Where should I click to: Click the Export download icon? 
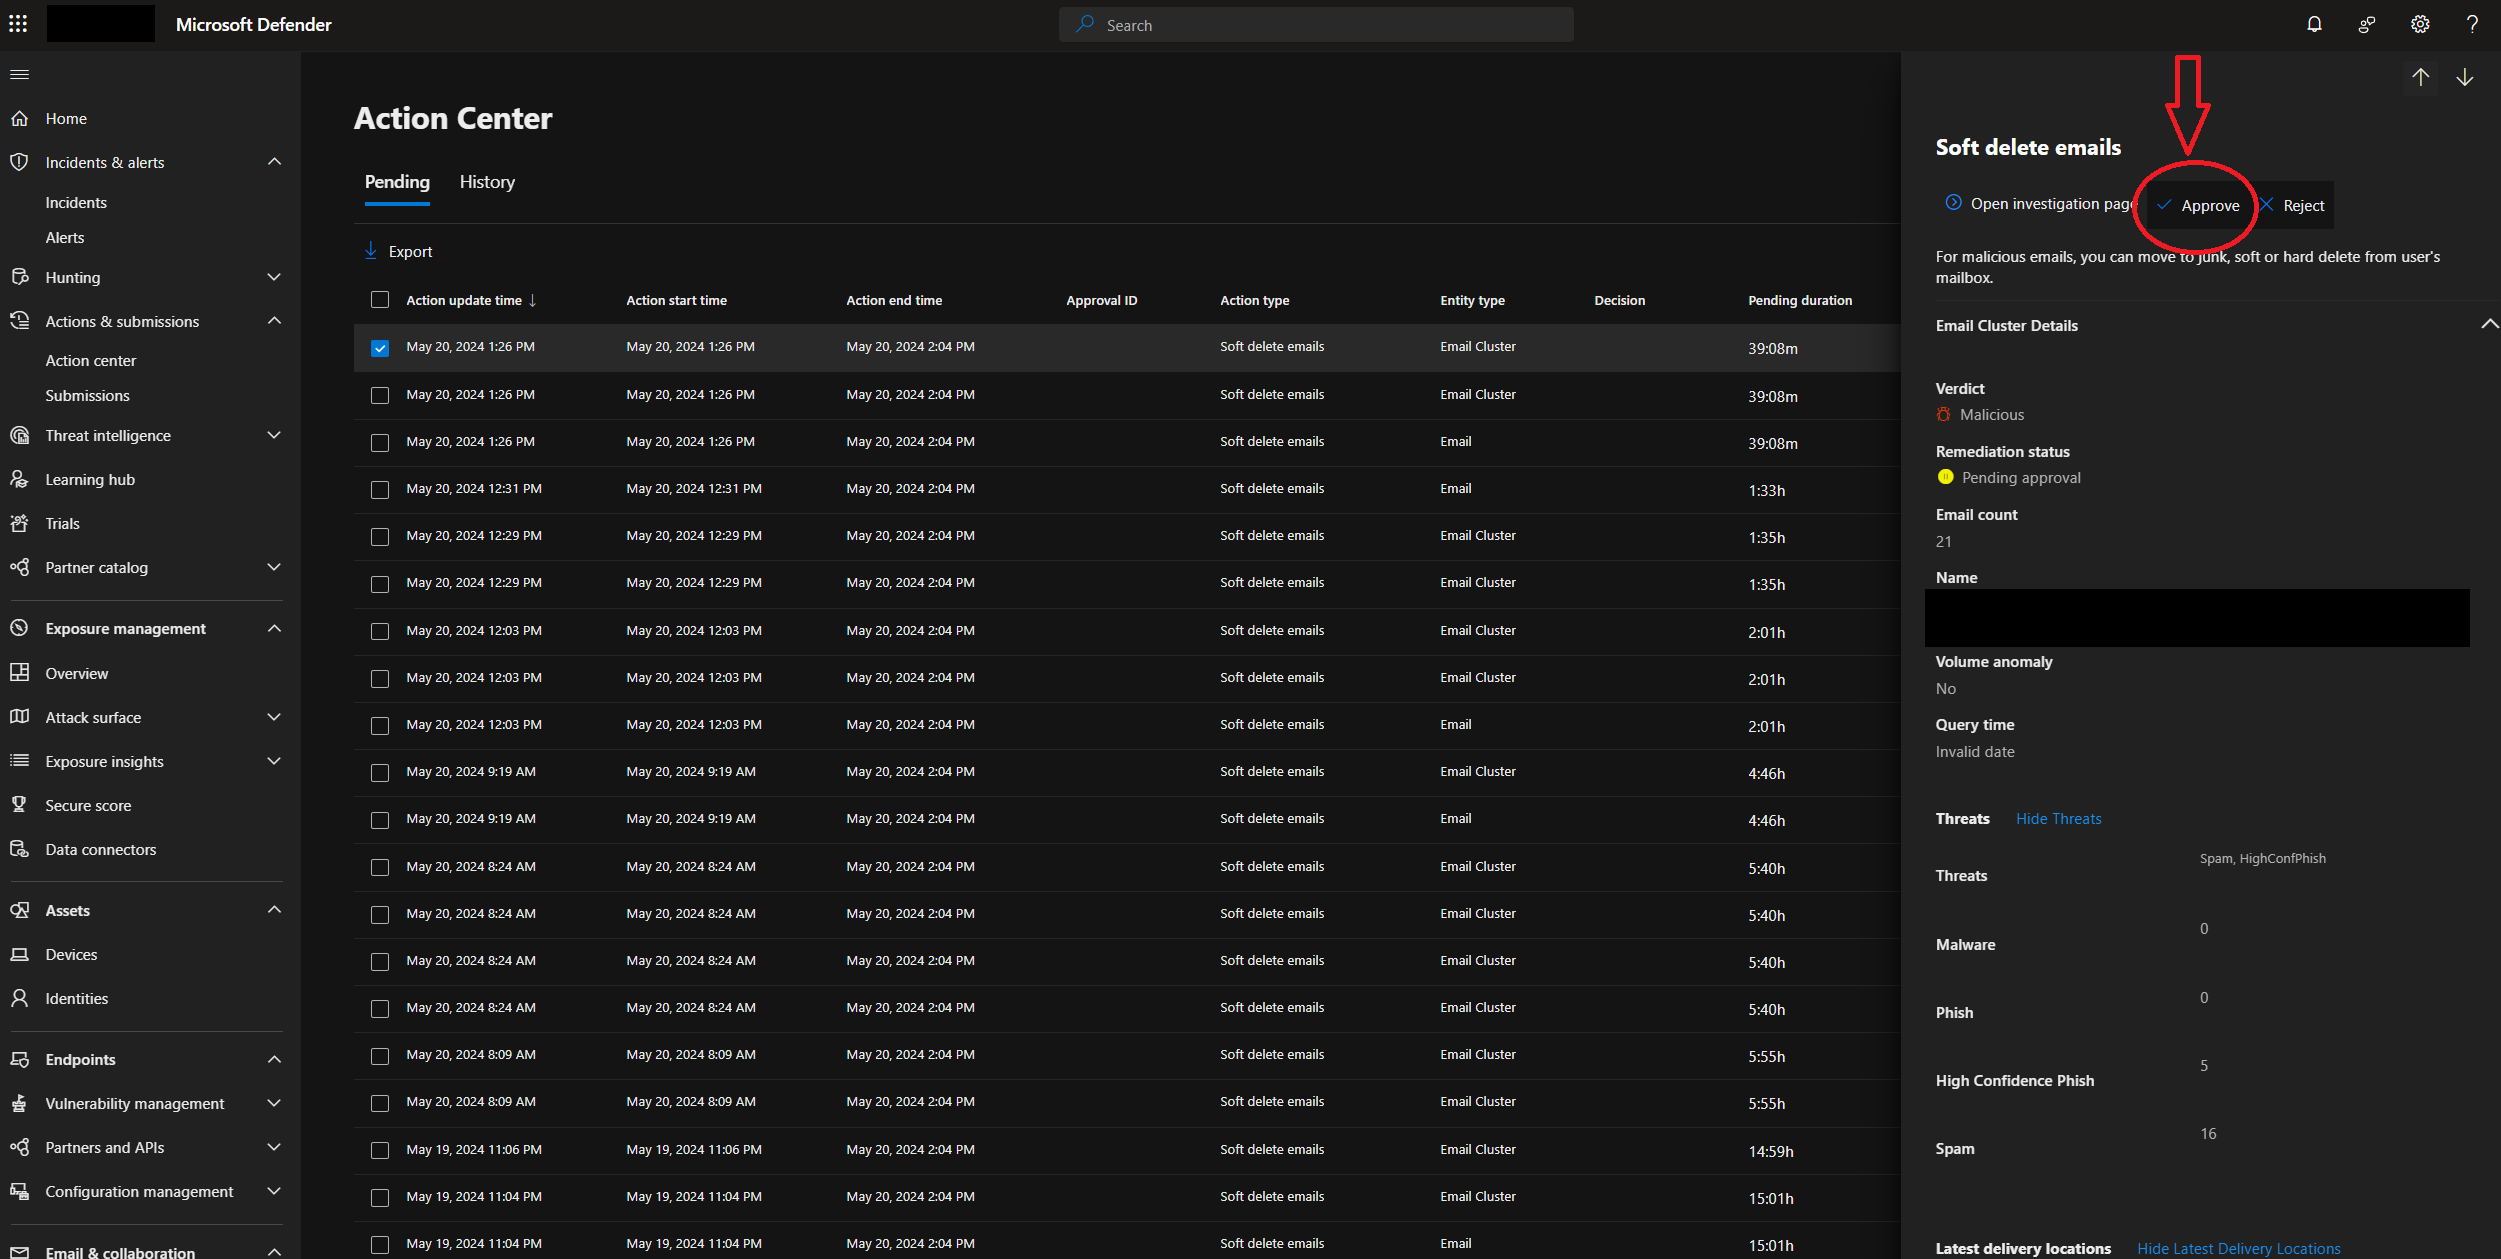click(371, 250)
